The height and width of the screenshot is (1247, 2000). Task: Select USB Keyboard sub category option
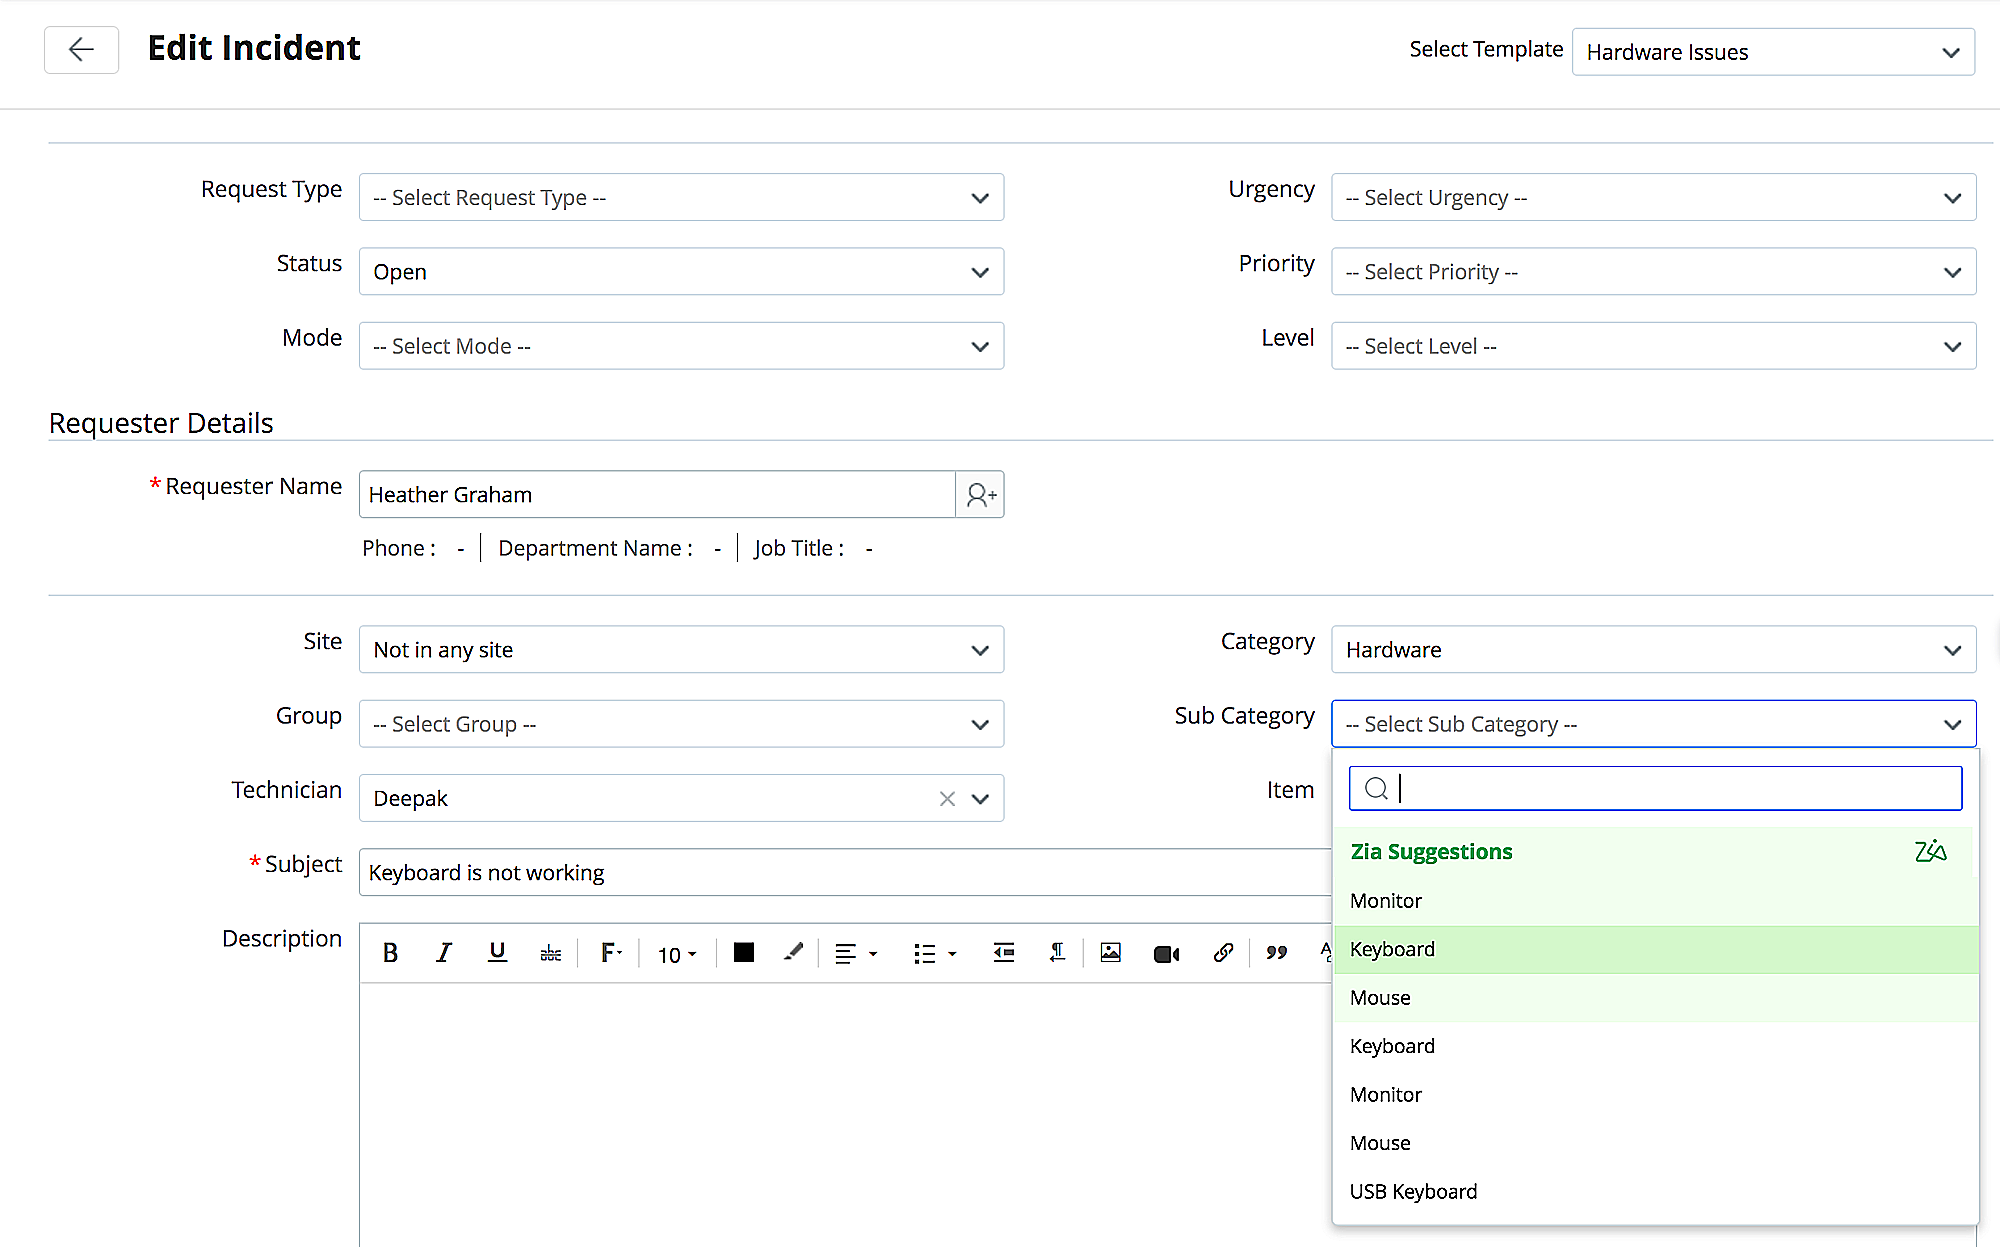pyautogui.click(x=1413, y=1192)
